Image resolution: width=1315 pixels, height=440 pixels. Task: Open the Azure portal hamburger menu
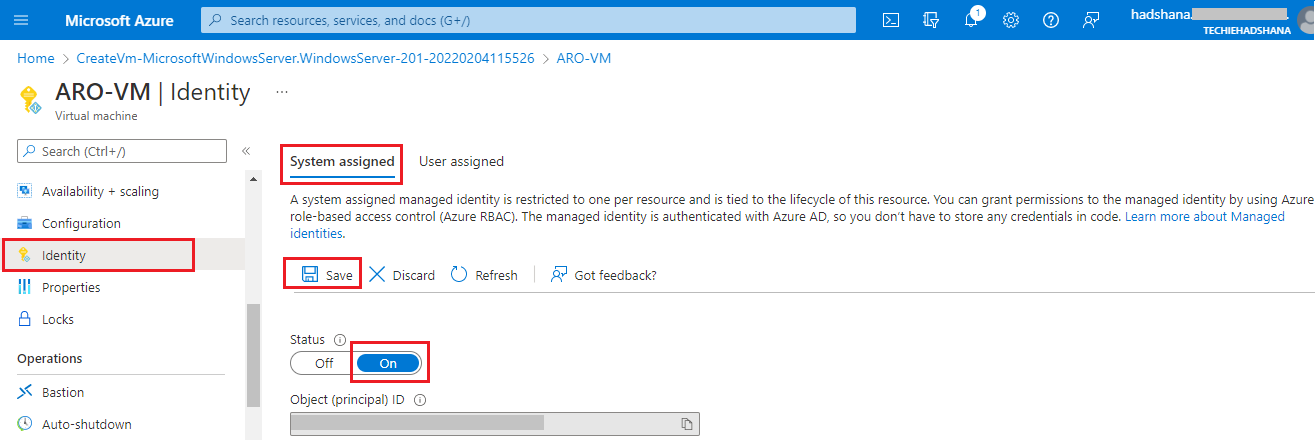click(23, 20)
